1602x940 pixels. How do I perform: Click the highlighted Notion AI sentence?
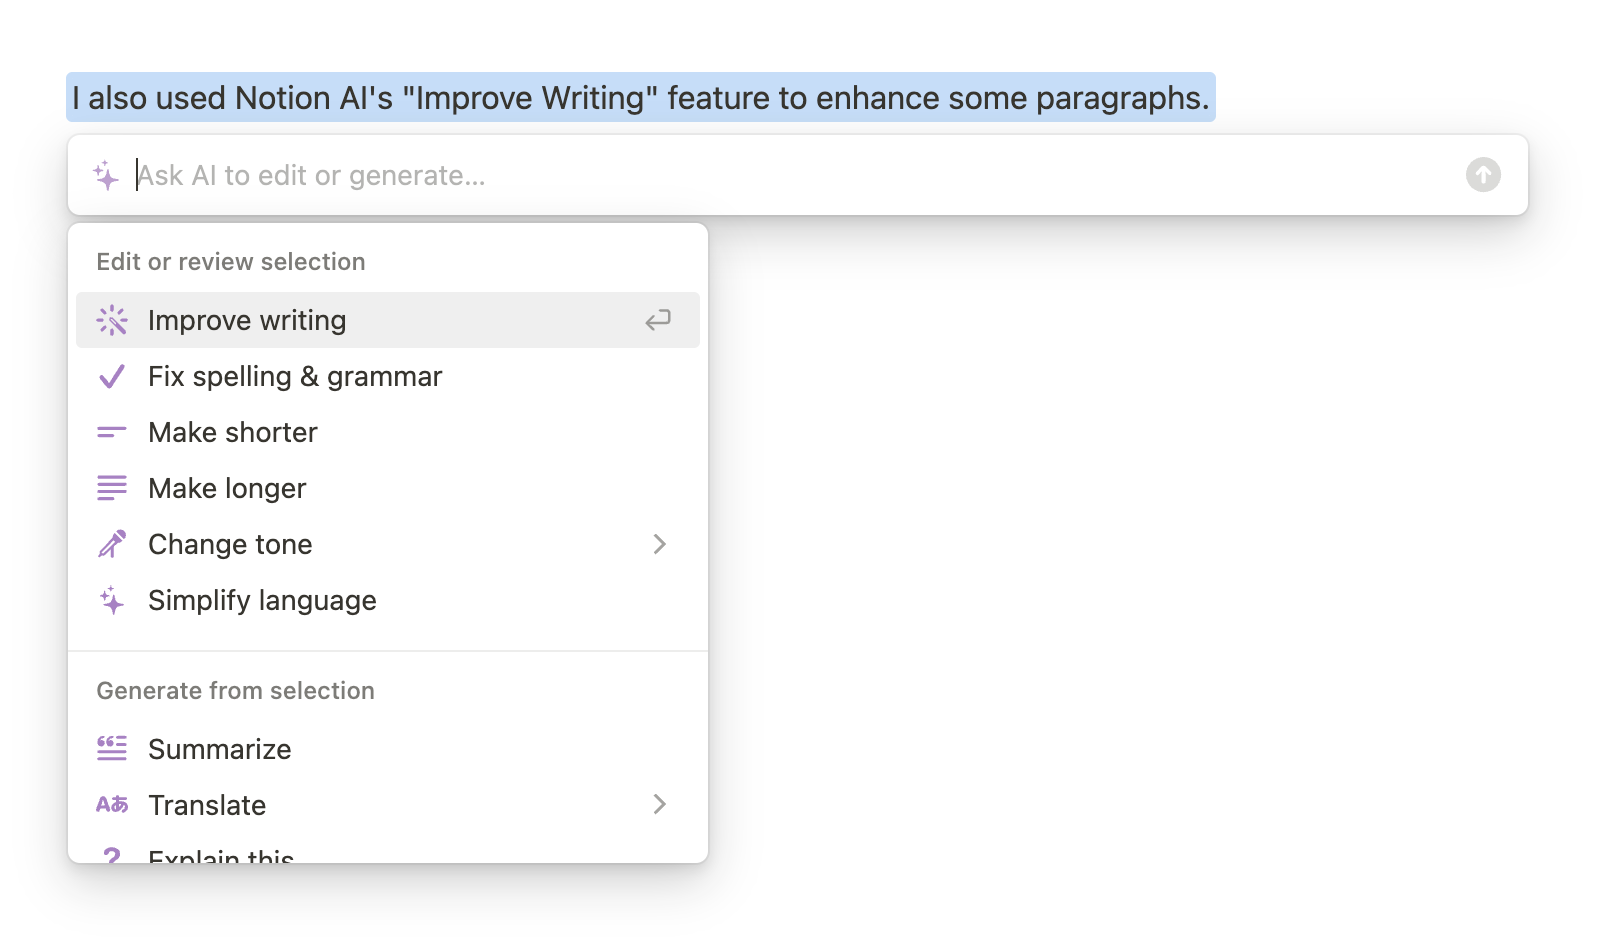(640, 98)
